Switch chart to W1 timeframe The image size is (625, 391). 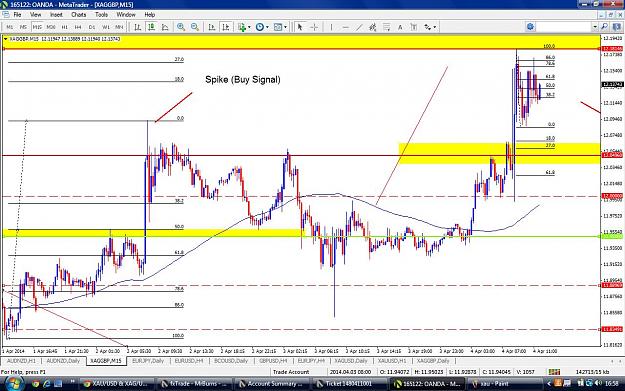coord(106,27)
